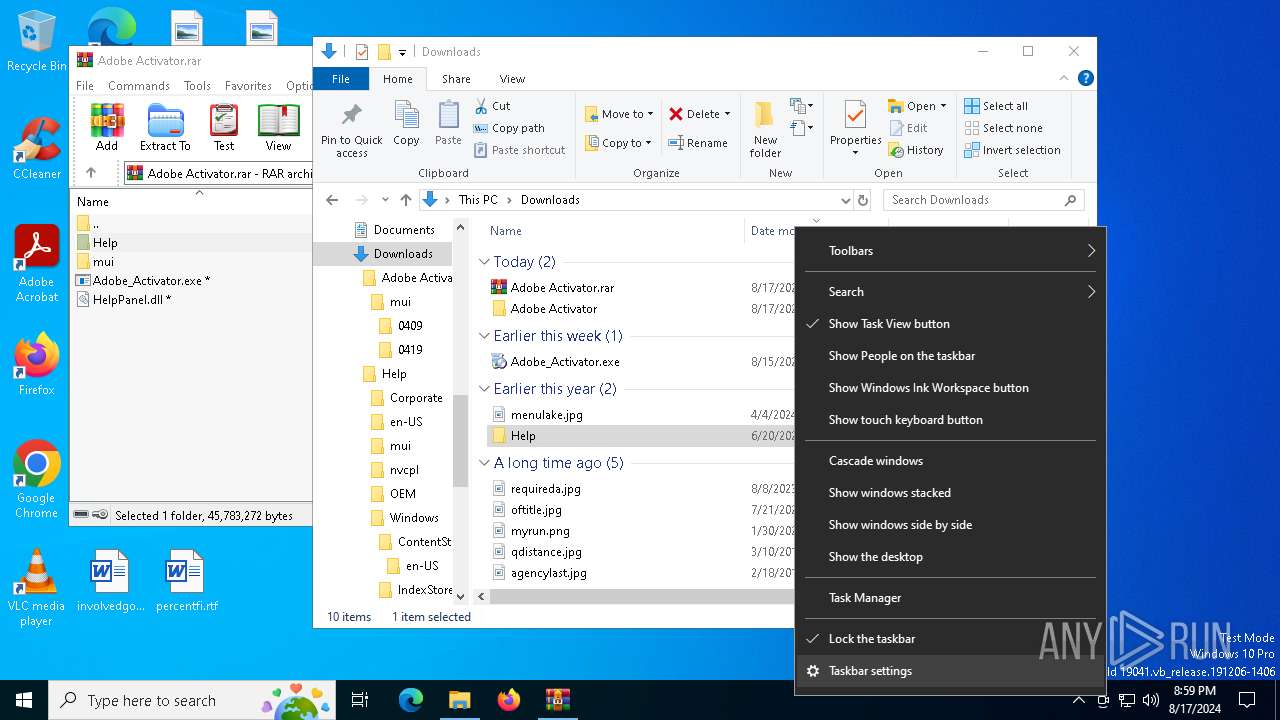Click the Copy ribbon icon
Screen dimensions: 1280x720
[x=406, y=124]
